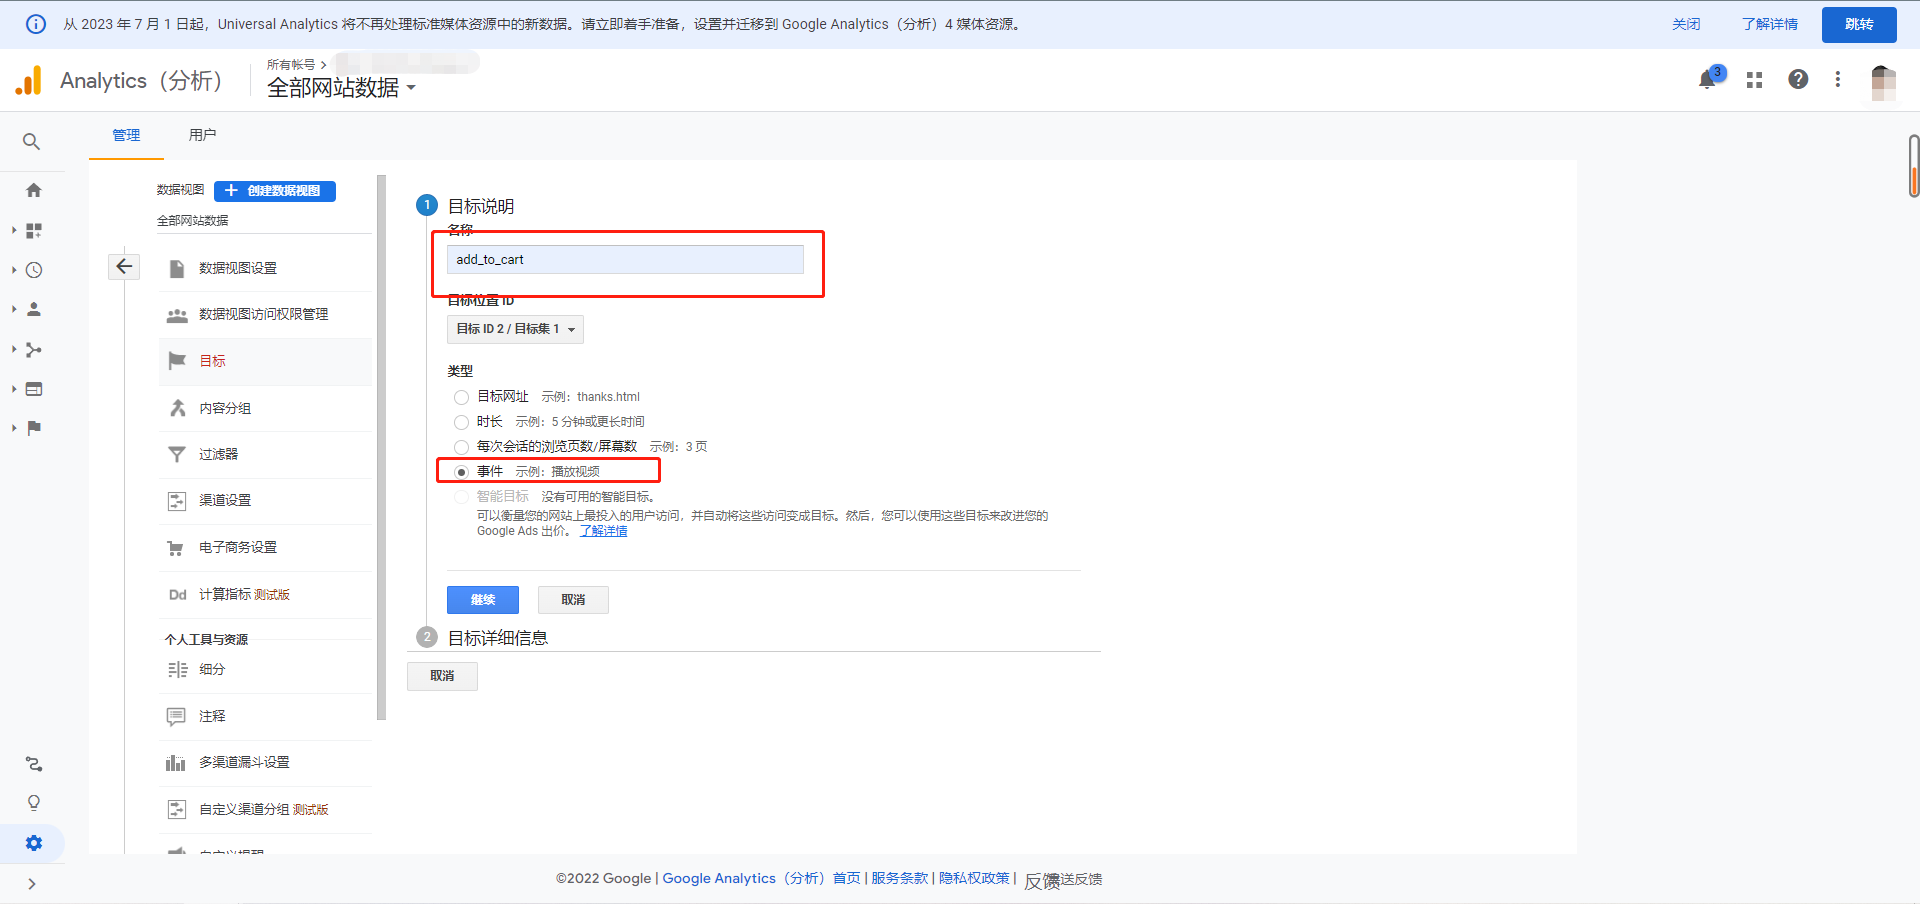Image resolution: width=1920 pixels, height=904 pixels.
Task: Click the 继续 button
Action: [x=483, y=600]
